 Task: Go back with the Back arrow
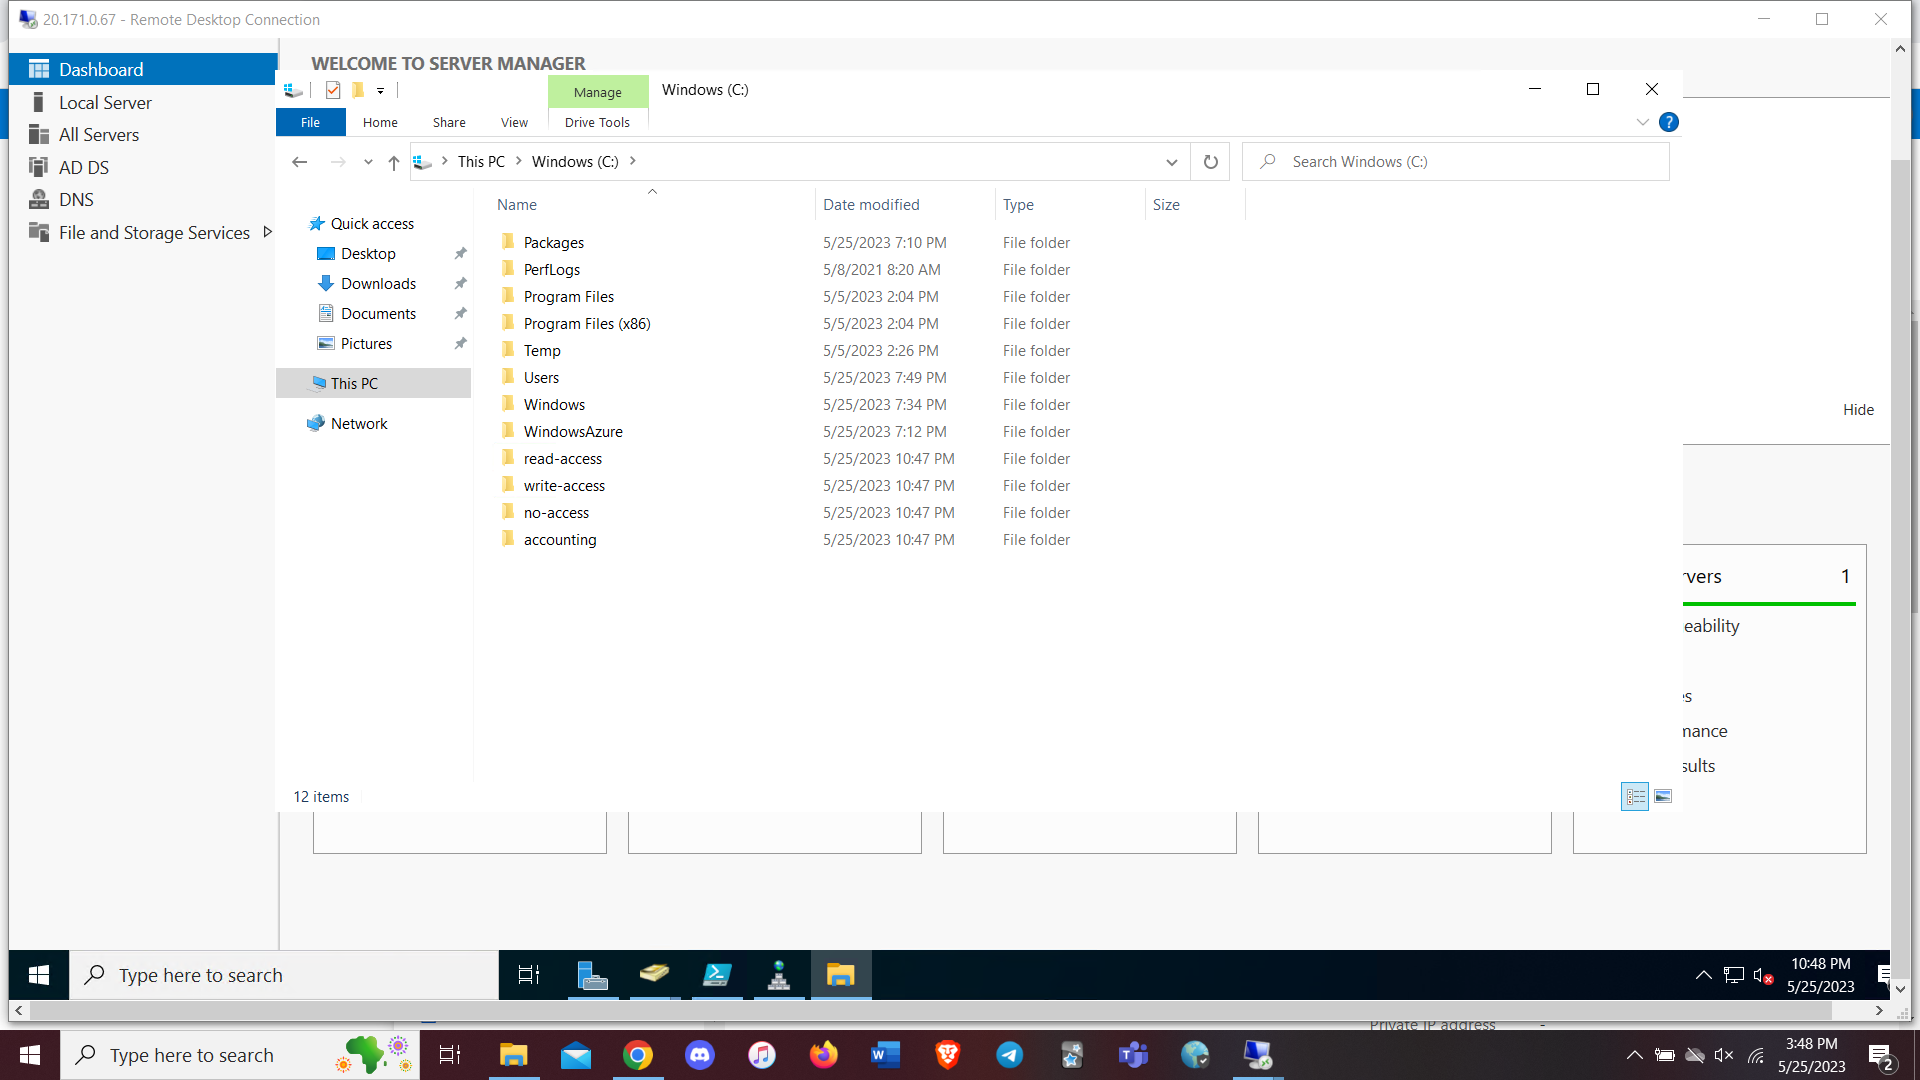tap(299, 162)
